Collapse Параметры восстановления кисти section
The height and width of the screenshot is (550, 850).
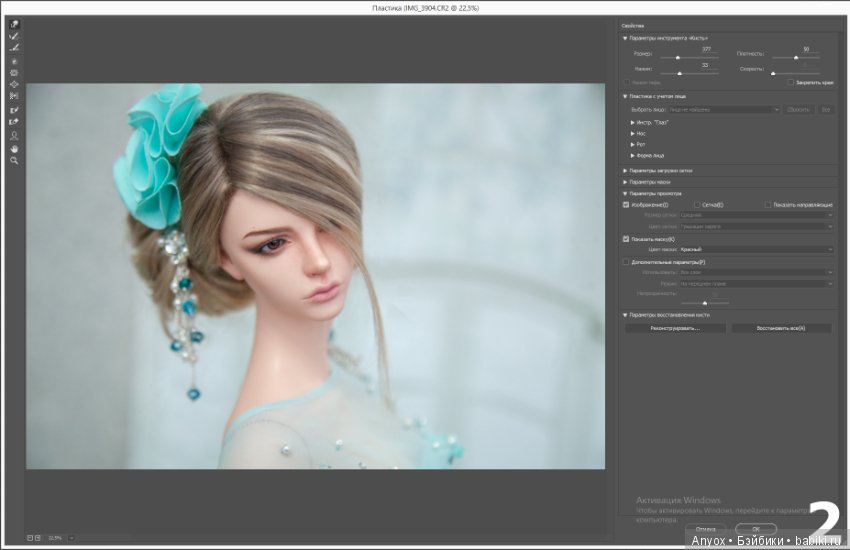625,315
